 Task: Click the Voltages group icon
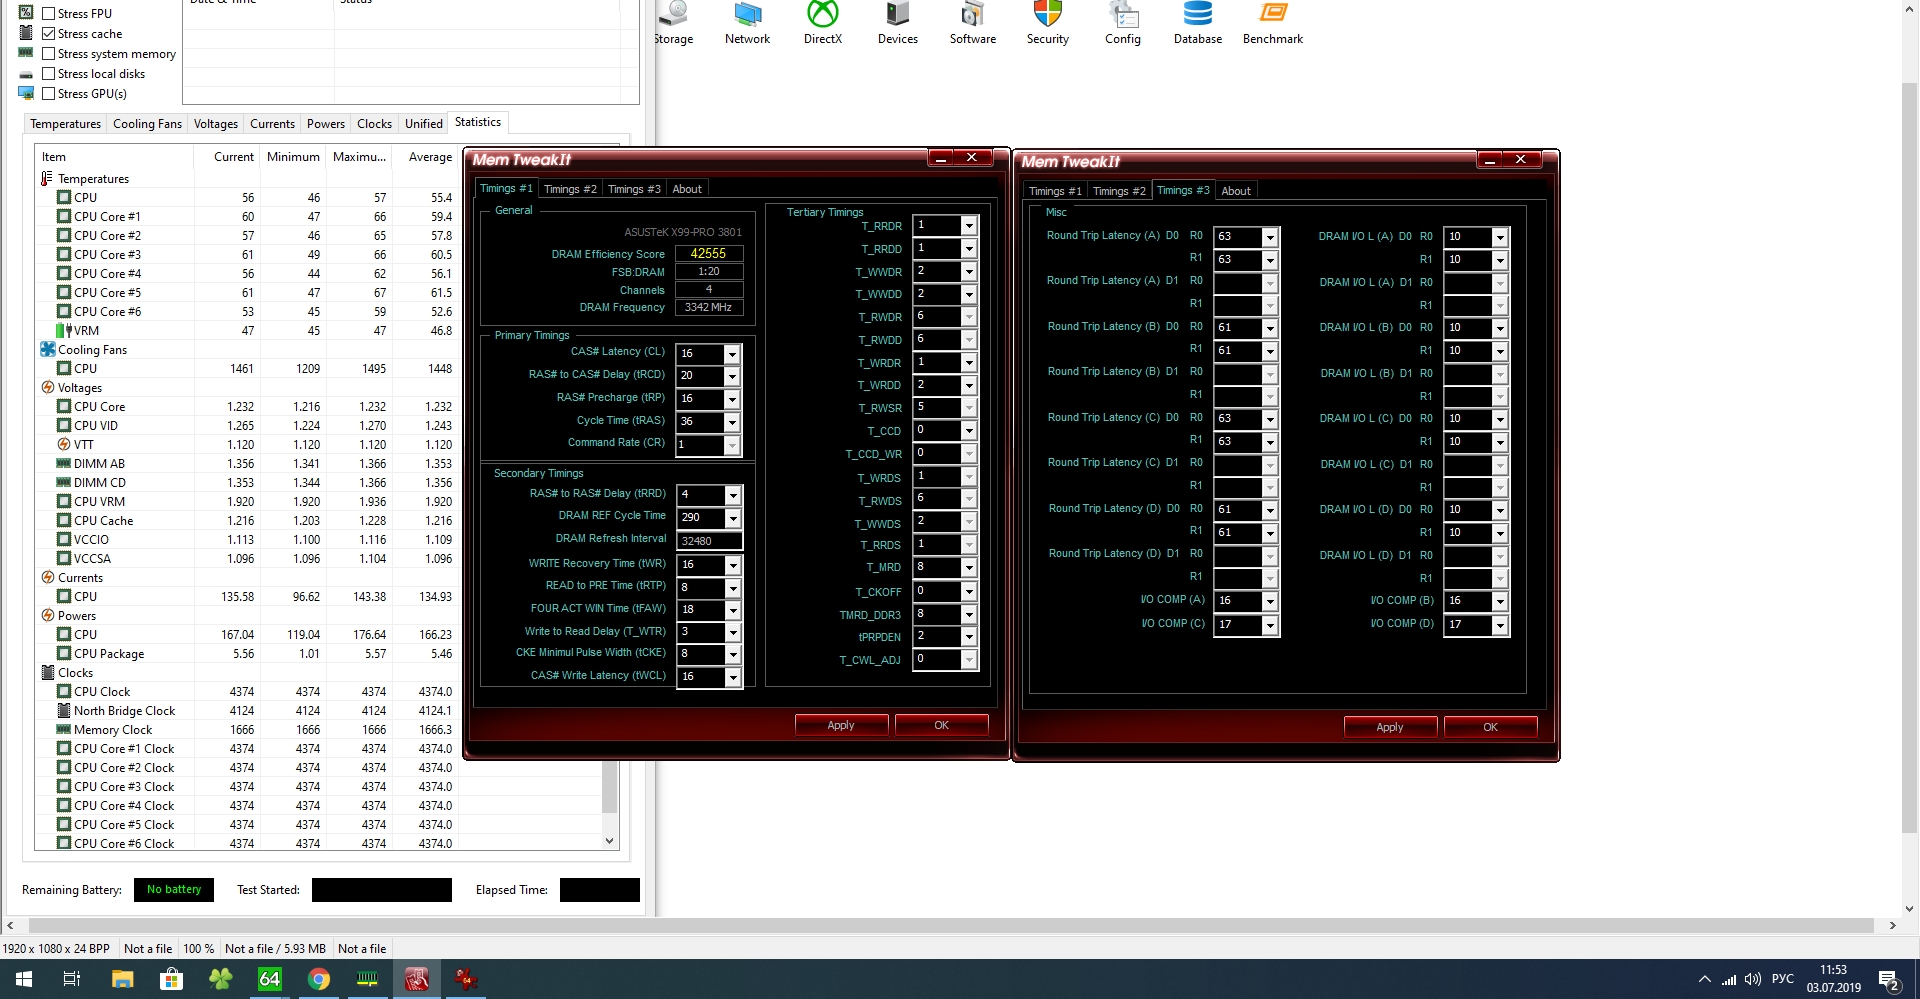tap(47, 387)
